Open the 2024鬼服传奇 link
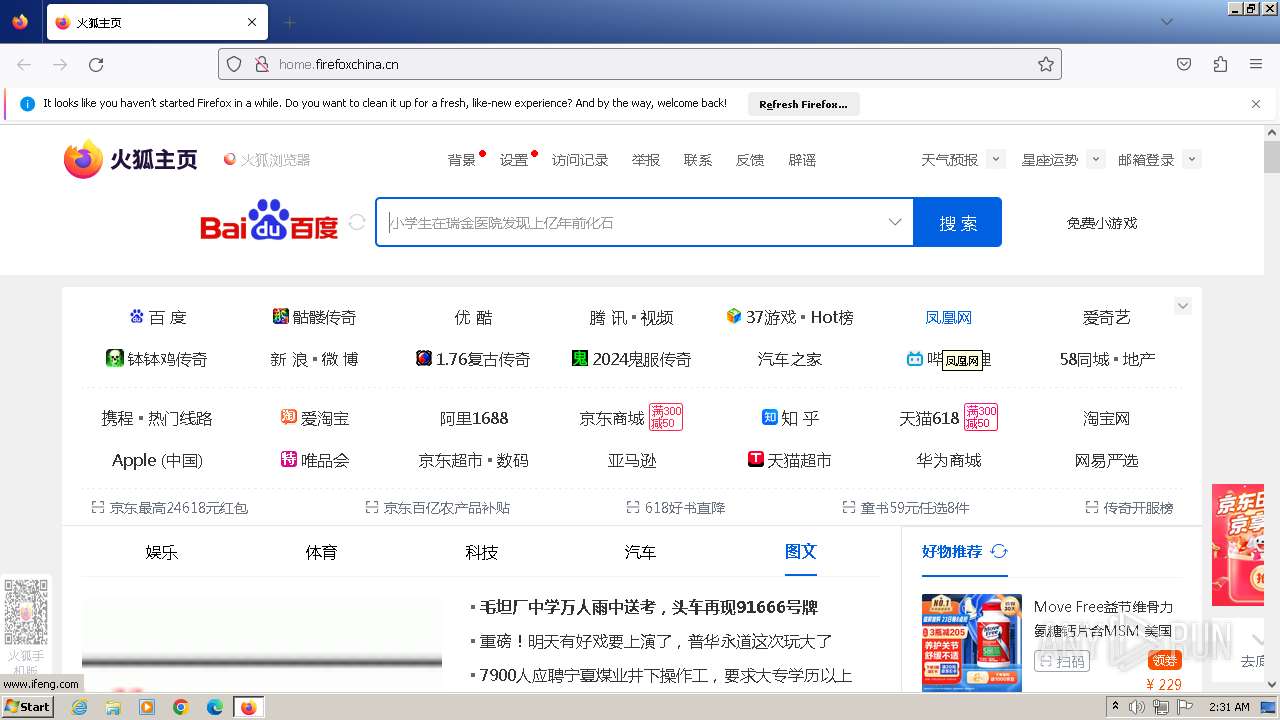This screenshot has width=1280, height=720. [631, 359]
